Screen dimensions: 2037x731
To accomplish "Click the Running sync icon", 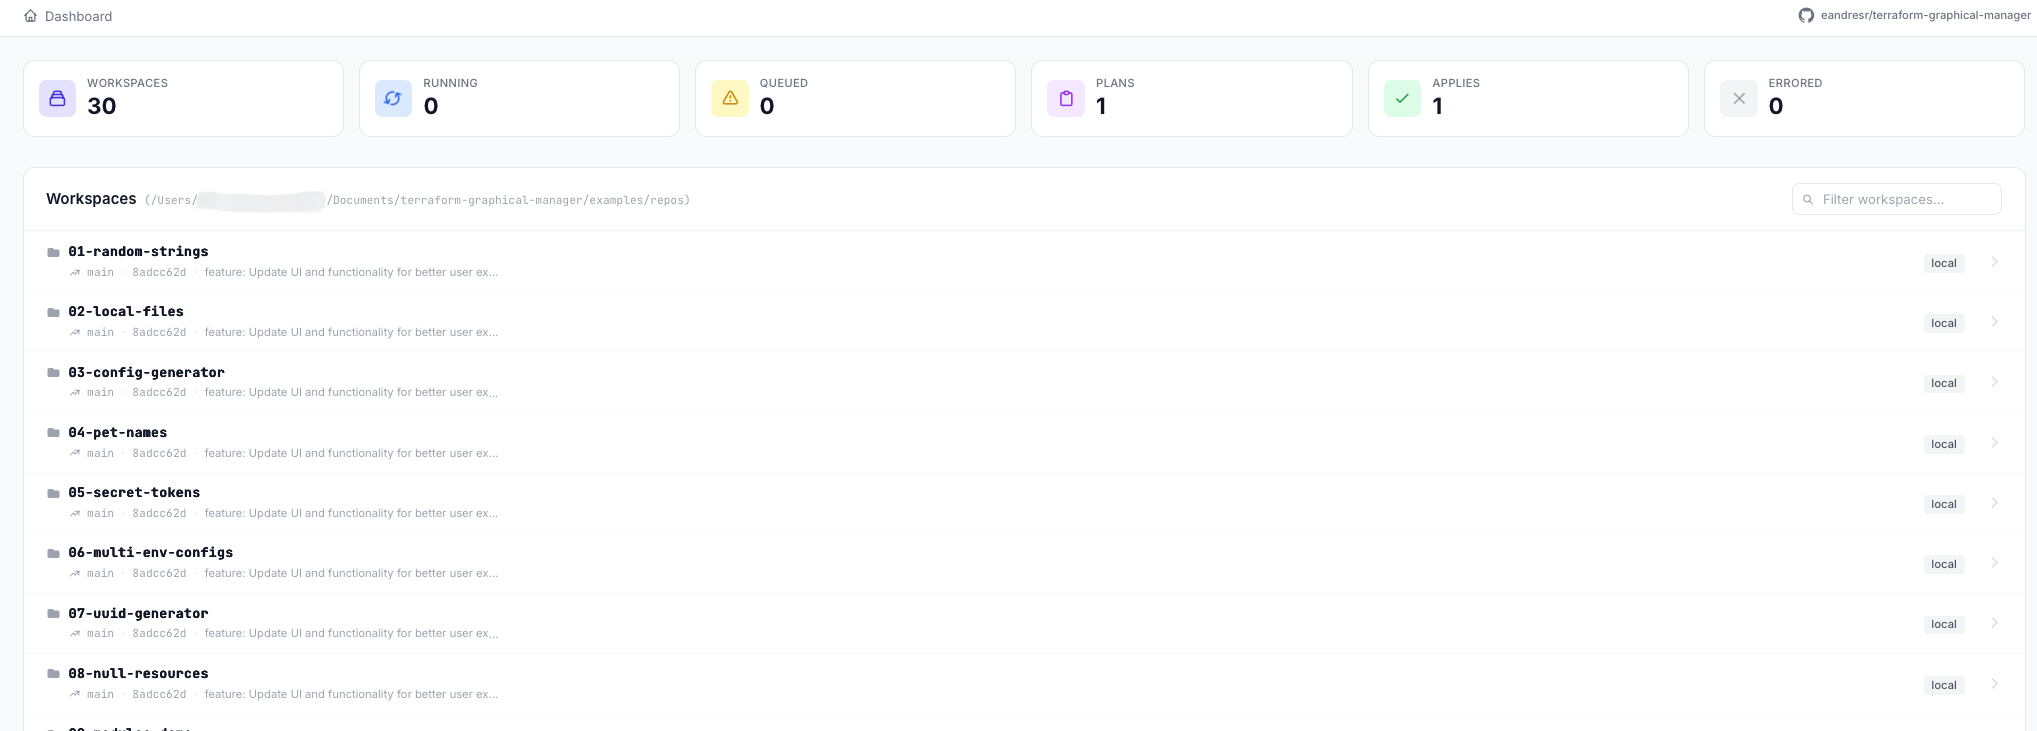I will click(393, 98).
